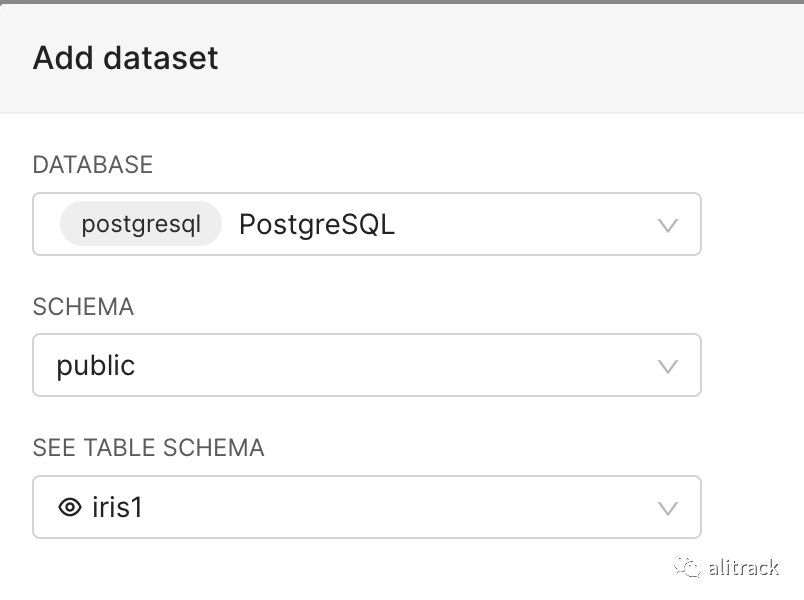Click the SEE TABLE SCHEMA label
804x600 pixels.
(x=148, y=448)
